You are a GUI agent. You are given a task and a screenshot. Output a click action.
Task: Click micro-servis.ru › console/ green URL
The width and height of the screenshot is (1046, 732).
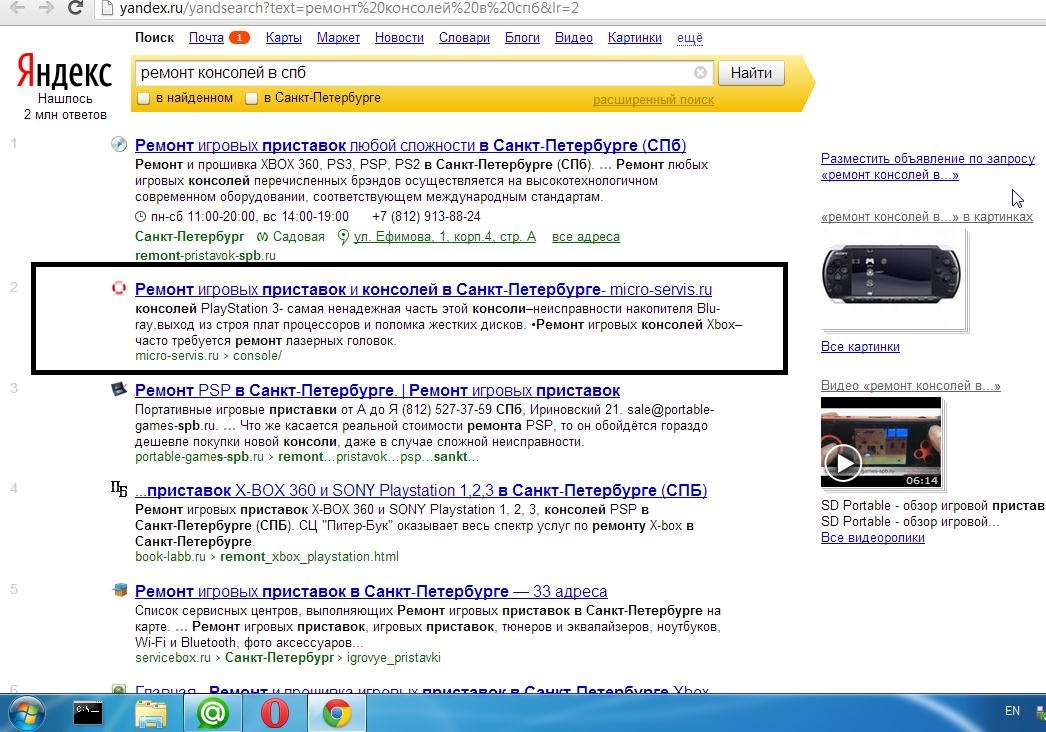tap(208, 356)
